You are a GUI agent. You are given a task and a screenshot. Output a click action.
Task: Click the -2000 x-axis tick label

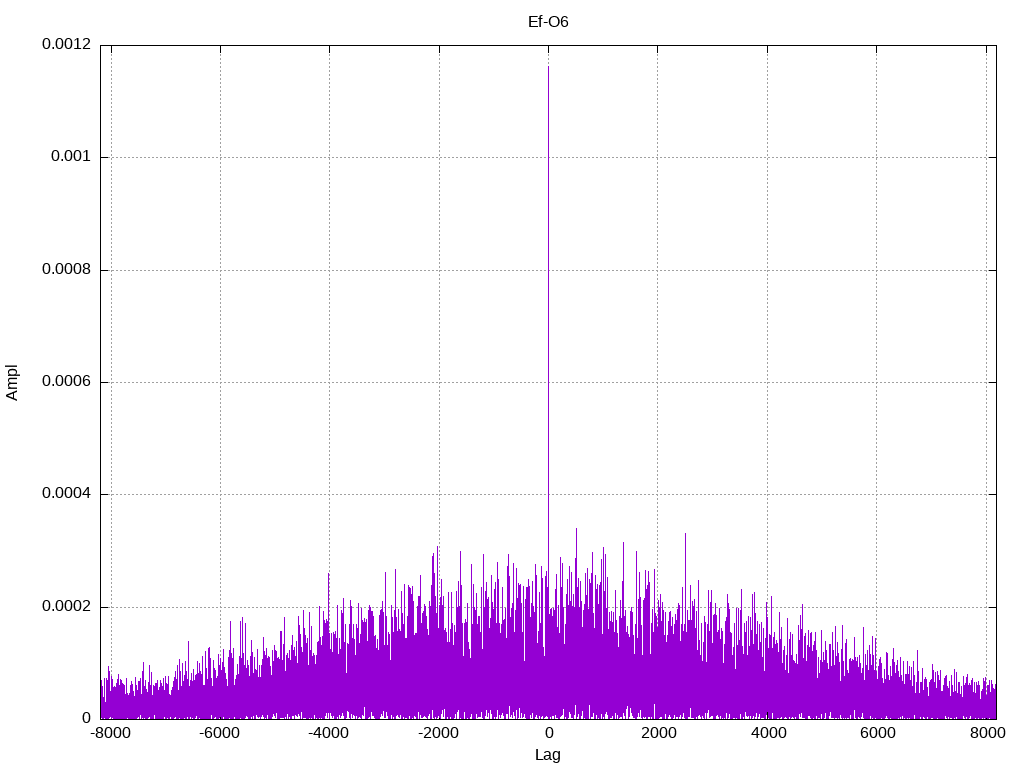[438, 733]
